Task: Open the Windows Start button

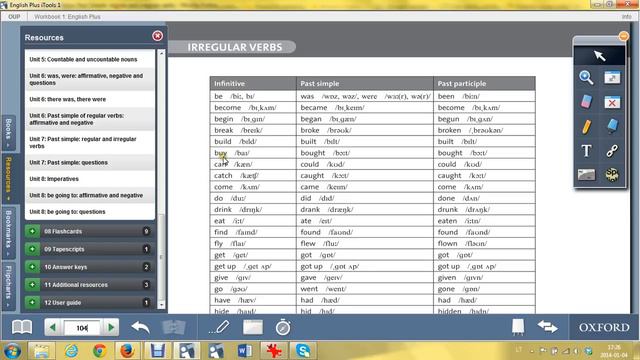Action: point(13,351)
